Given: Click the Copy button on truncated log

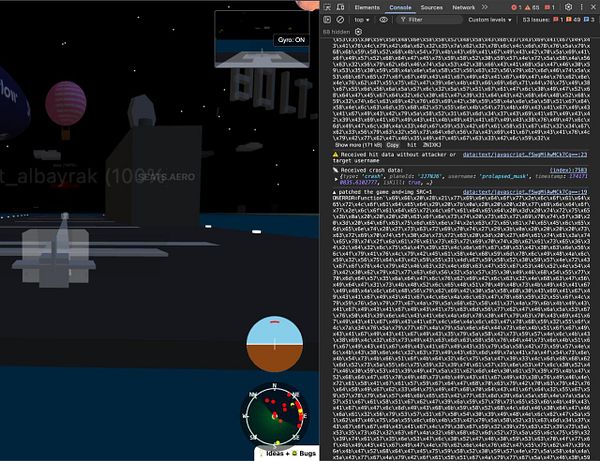Looking at the screenshot, I should click(393, 145).
